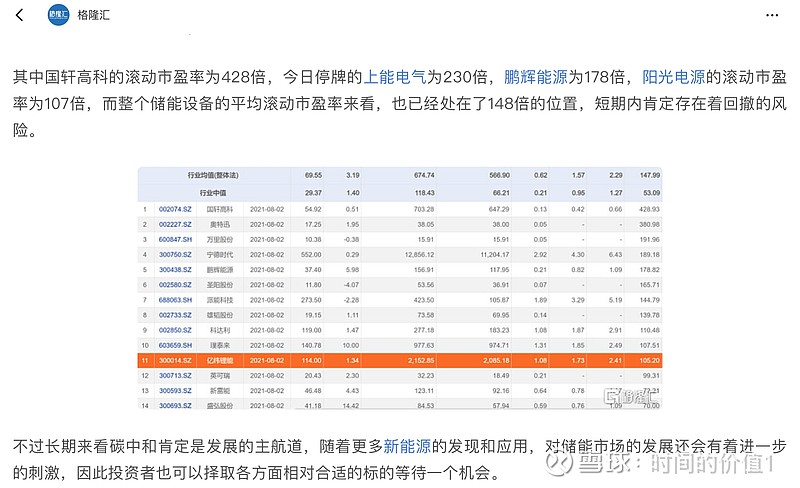The image size is (800, 488).
Task: Click the 977.63 value in 603659.SH row
Action: (x=424, y=346)
